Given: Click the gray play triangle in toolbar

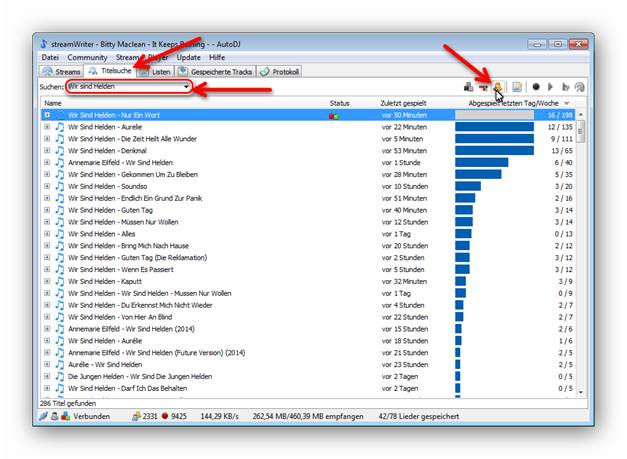Looking at the screenshot, I should click(551, 86).
